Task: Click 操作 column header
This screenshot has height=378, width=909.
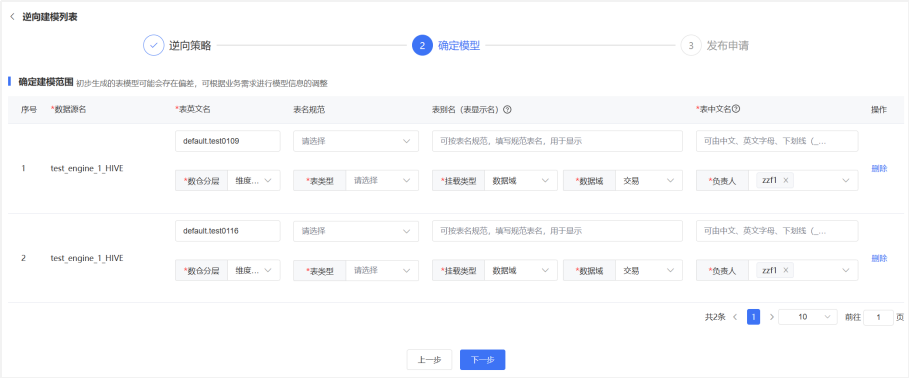Action: (x=879, y=110)
